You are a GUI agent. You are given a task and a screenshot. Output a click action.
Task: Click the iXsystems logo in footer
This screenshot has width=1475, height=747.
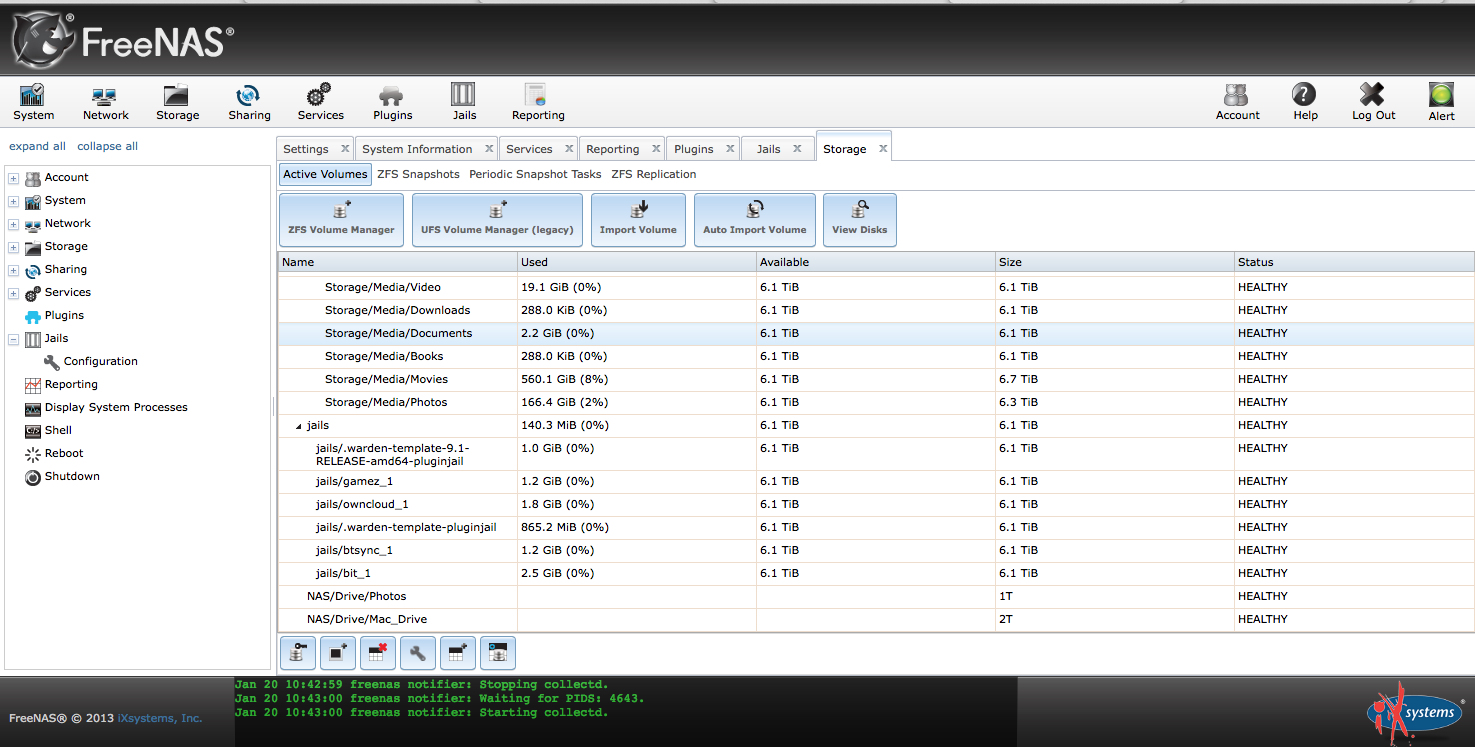(1414, 711)
